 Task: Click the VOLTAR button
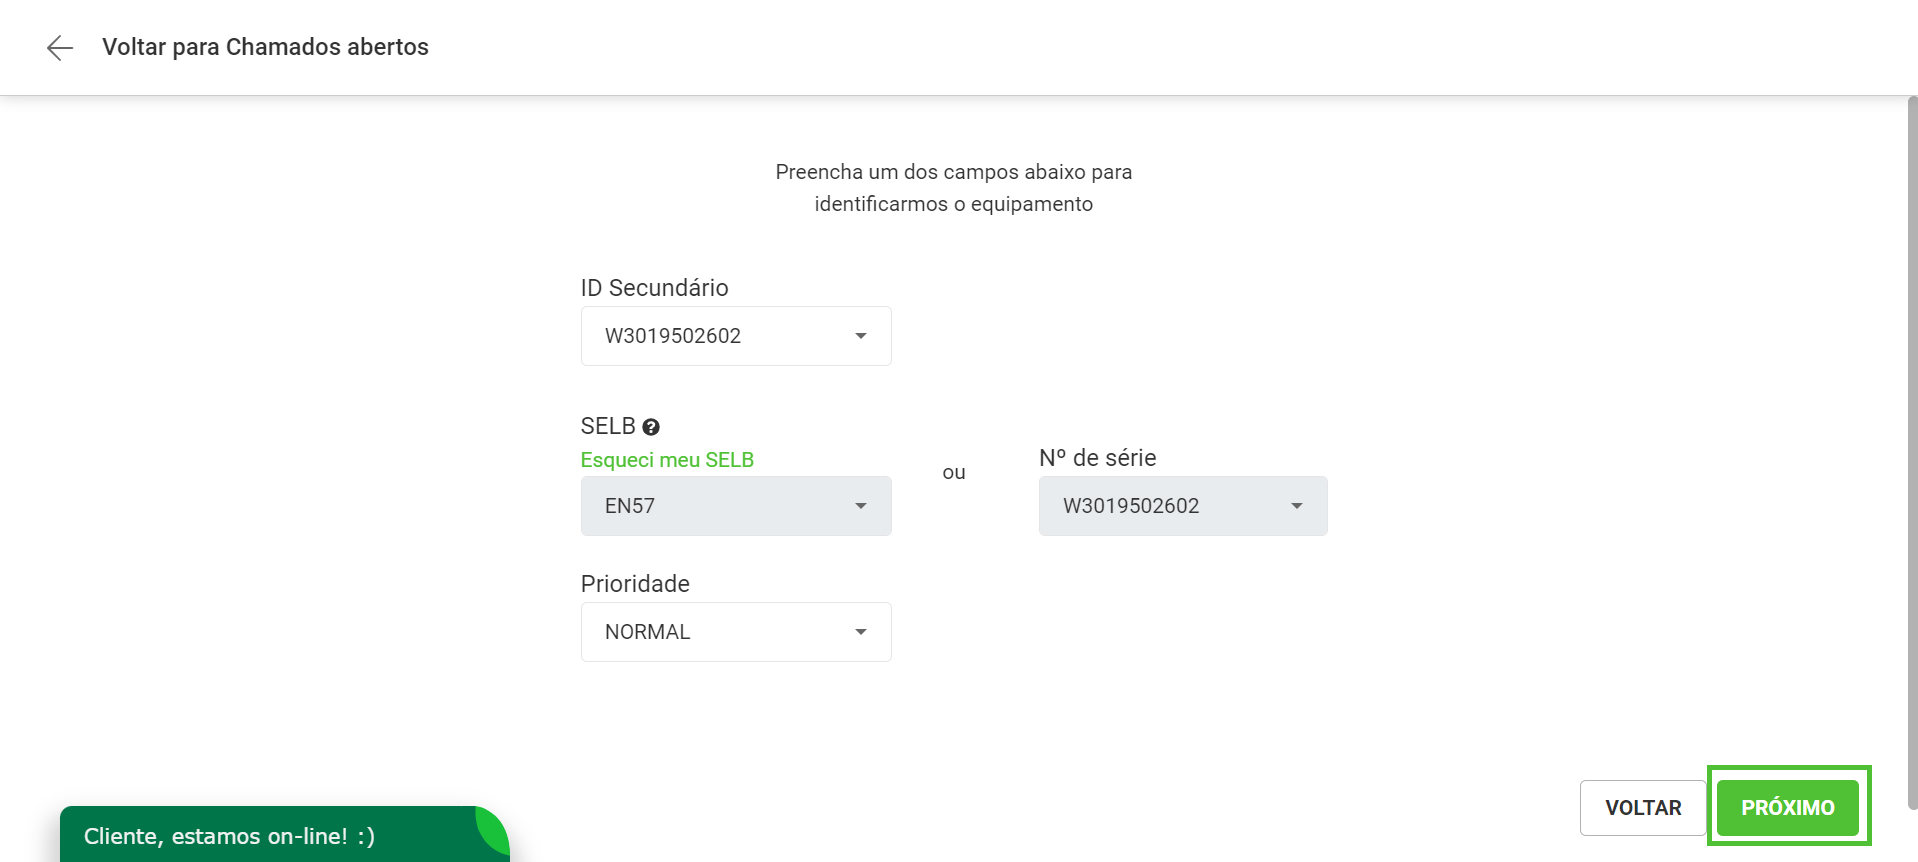pos(1643,808)
